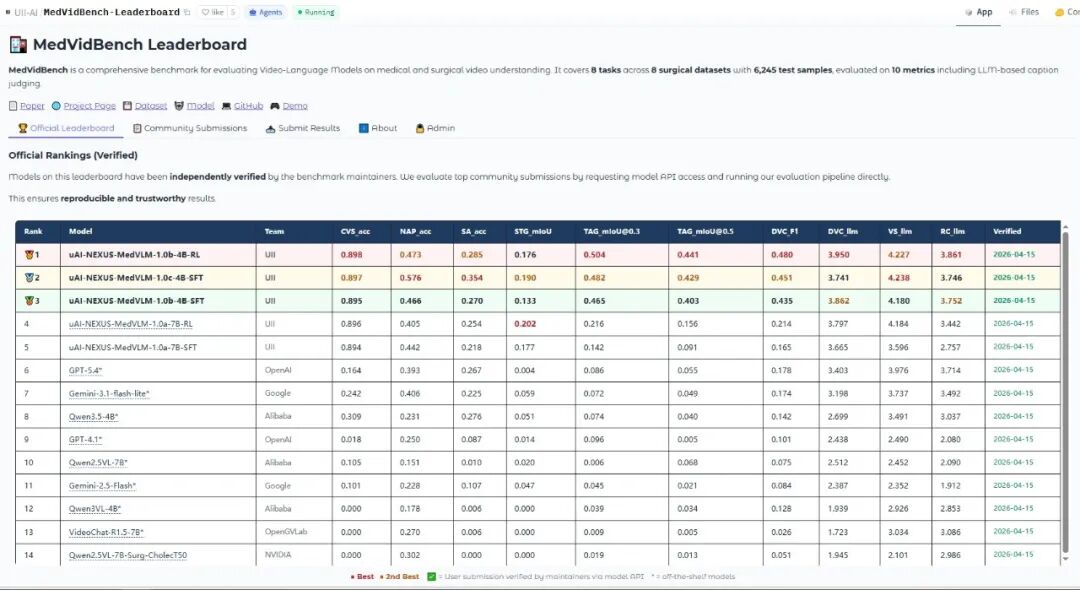Open uAI-NEXUS-MedVLM-1.0a-7B-SFT model link
Screen dimensions: 1080x590
[x=133, y=347]
